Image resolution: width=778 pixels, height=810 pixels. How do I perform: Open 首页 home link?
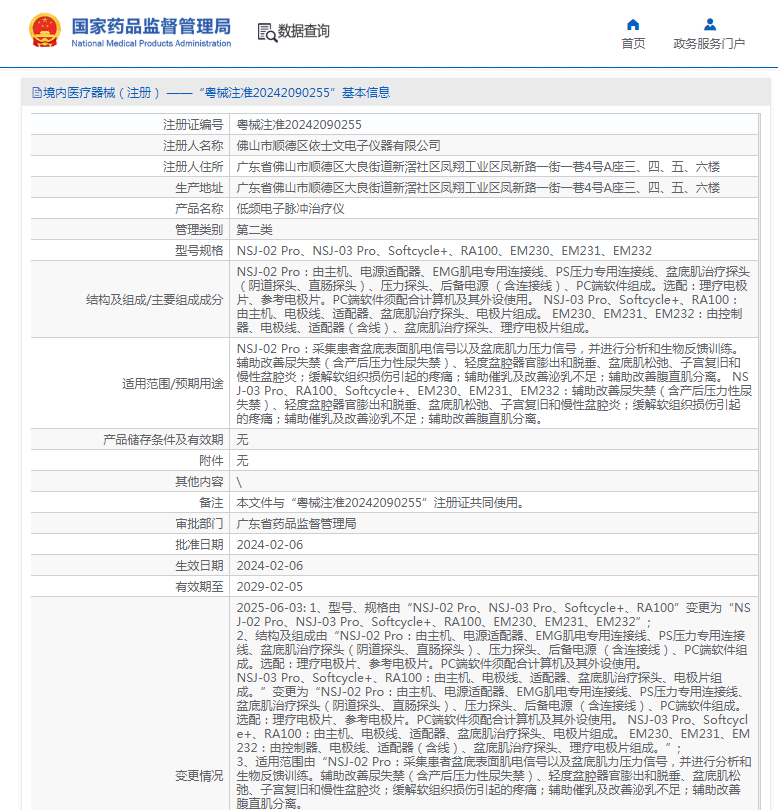633,43
